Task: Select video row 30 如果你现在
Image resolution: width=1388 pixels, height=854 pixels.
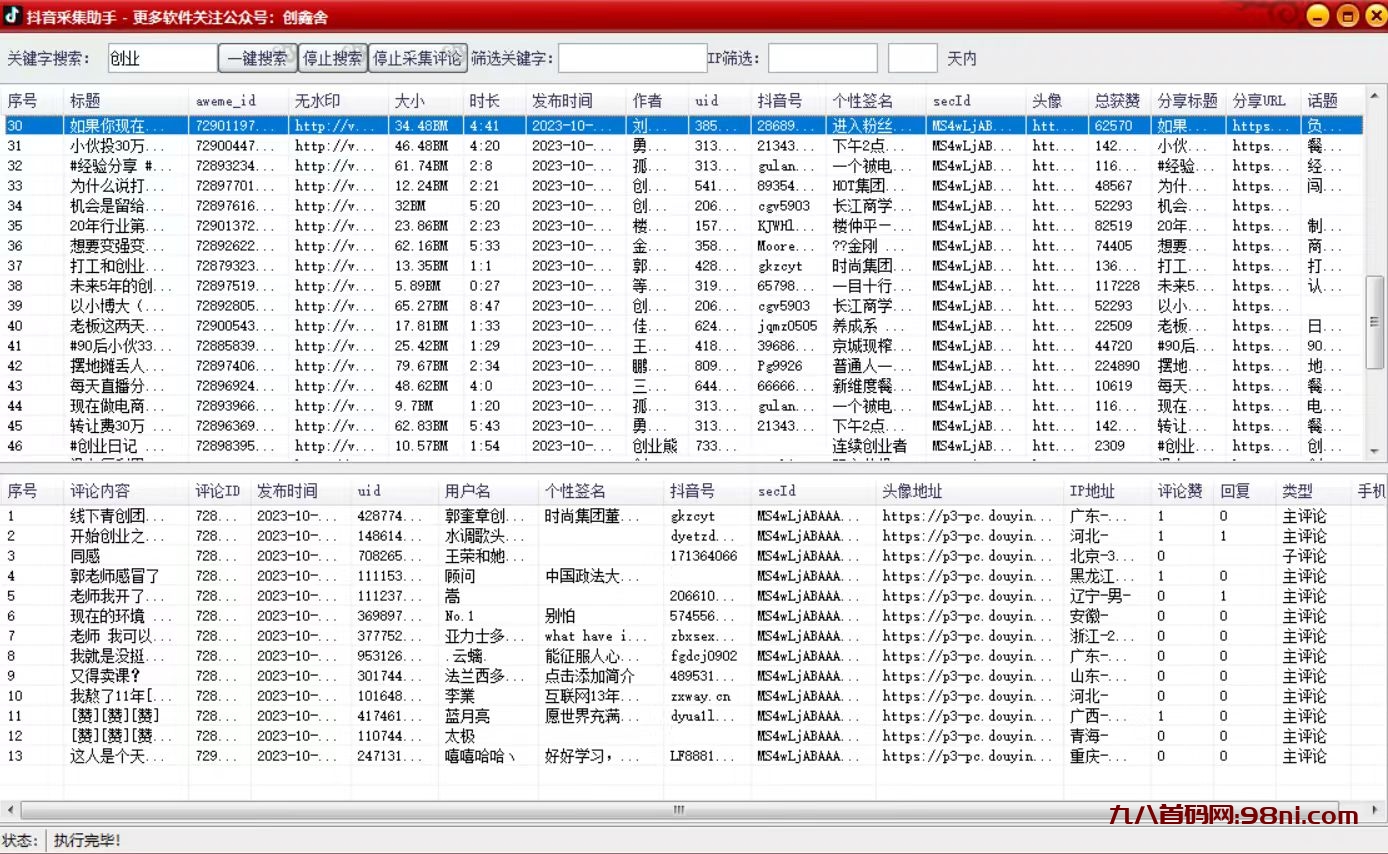Action: click(x=682, y=126)
